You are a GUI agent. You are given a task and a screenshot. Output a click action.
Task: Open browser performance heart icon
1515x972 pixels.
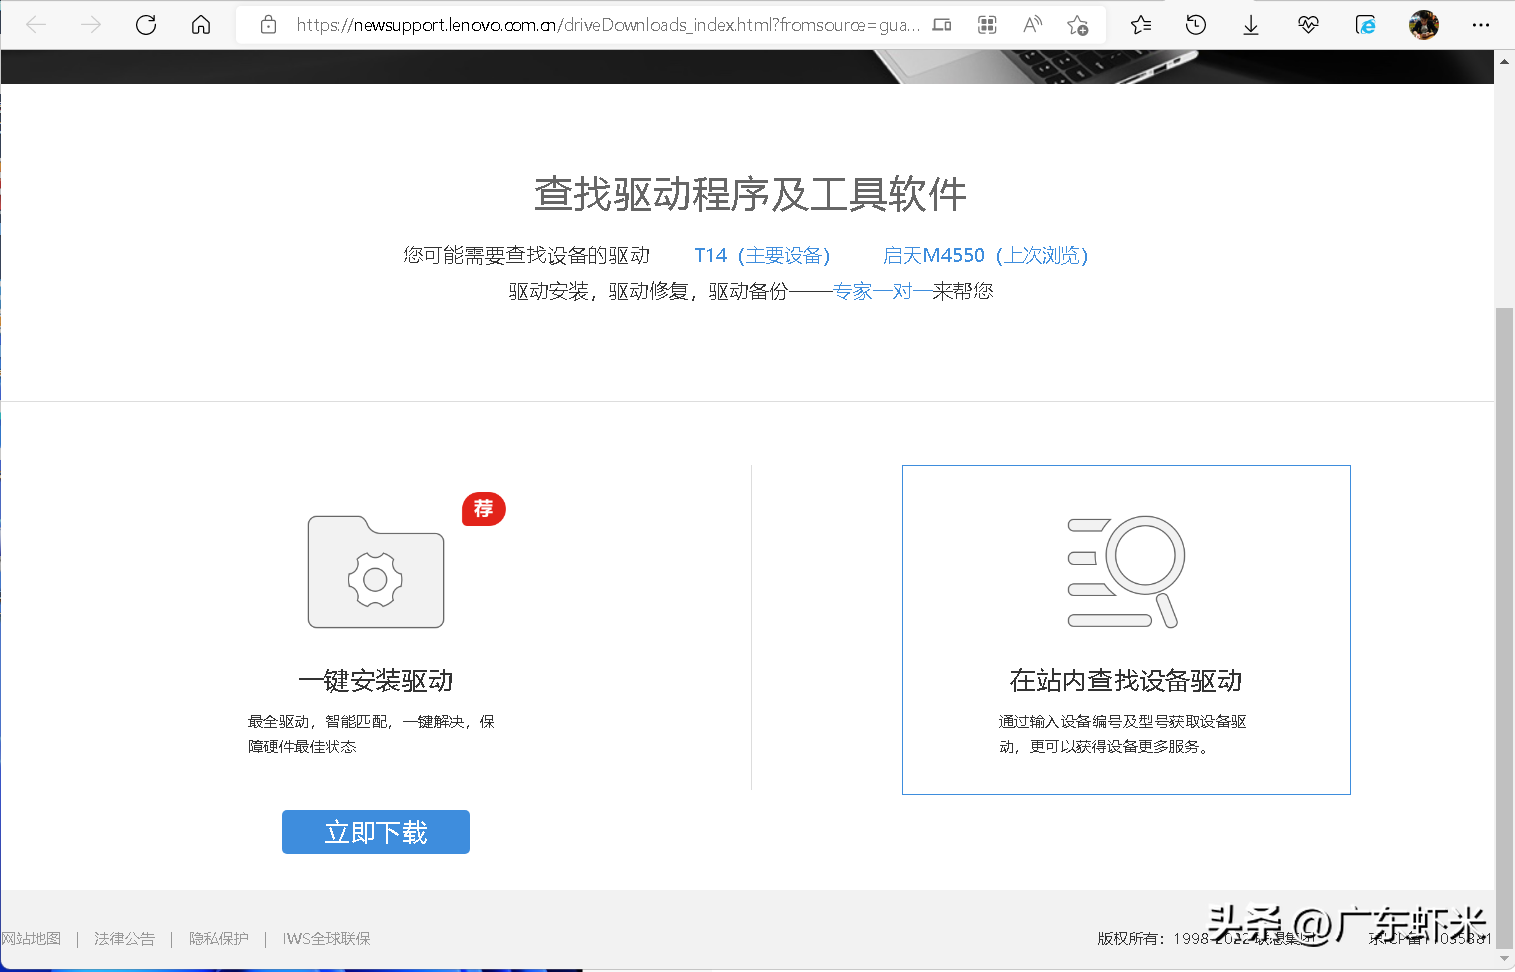coord(1308,25)
